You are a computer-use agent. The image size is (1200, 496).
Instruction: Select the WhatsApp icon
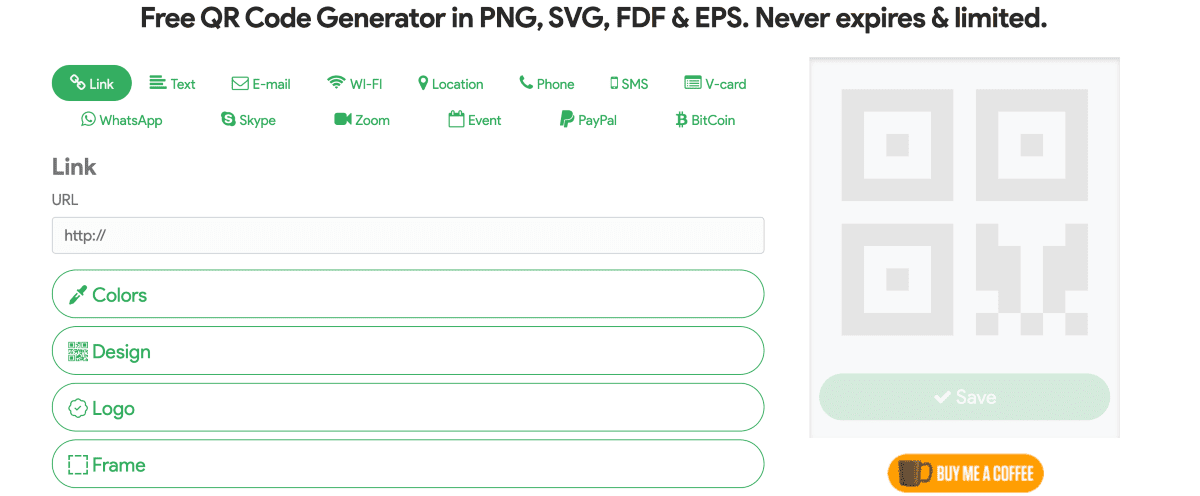coord(88,120)
